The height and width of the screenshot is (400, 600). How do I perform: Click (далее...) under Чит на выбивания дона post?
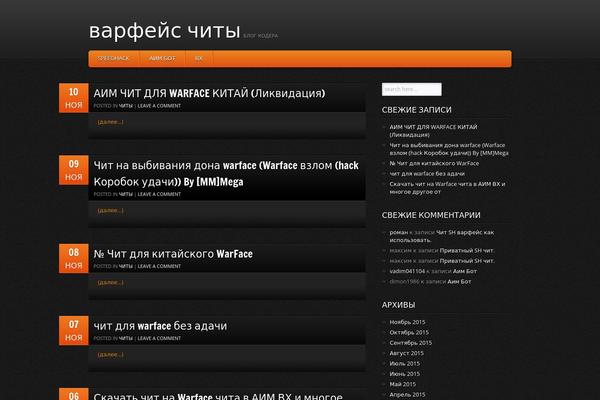coord(111,210)
